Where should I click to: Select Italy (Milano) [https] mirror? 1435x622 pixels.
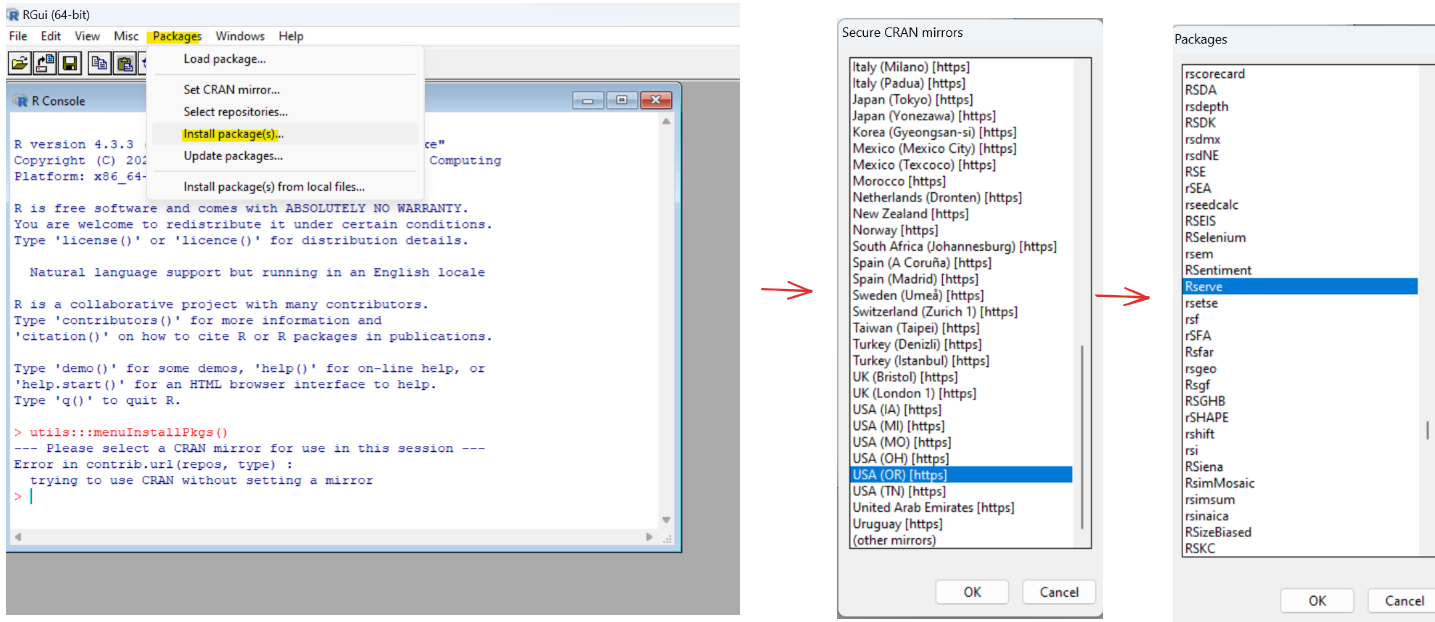(x=961, y=67)
